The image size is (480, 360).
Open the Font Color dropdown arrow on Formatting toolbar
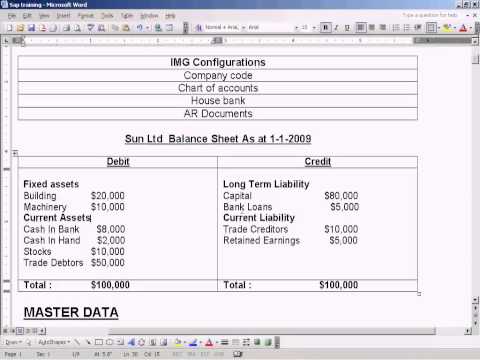pos(471,27)
